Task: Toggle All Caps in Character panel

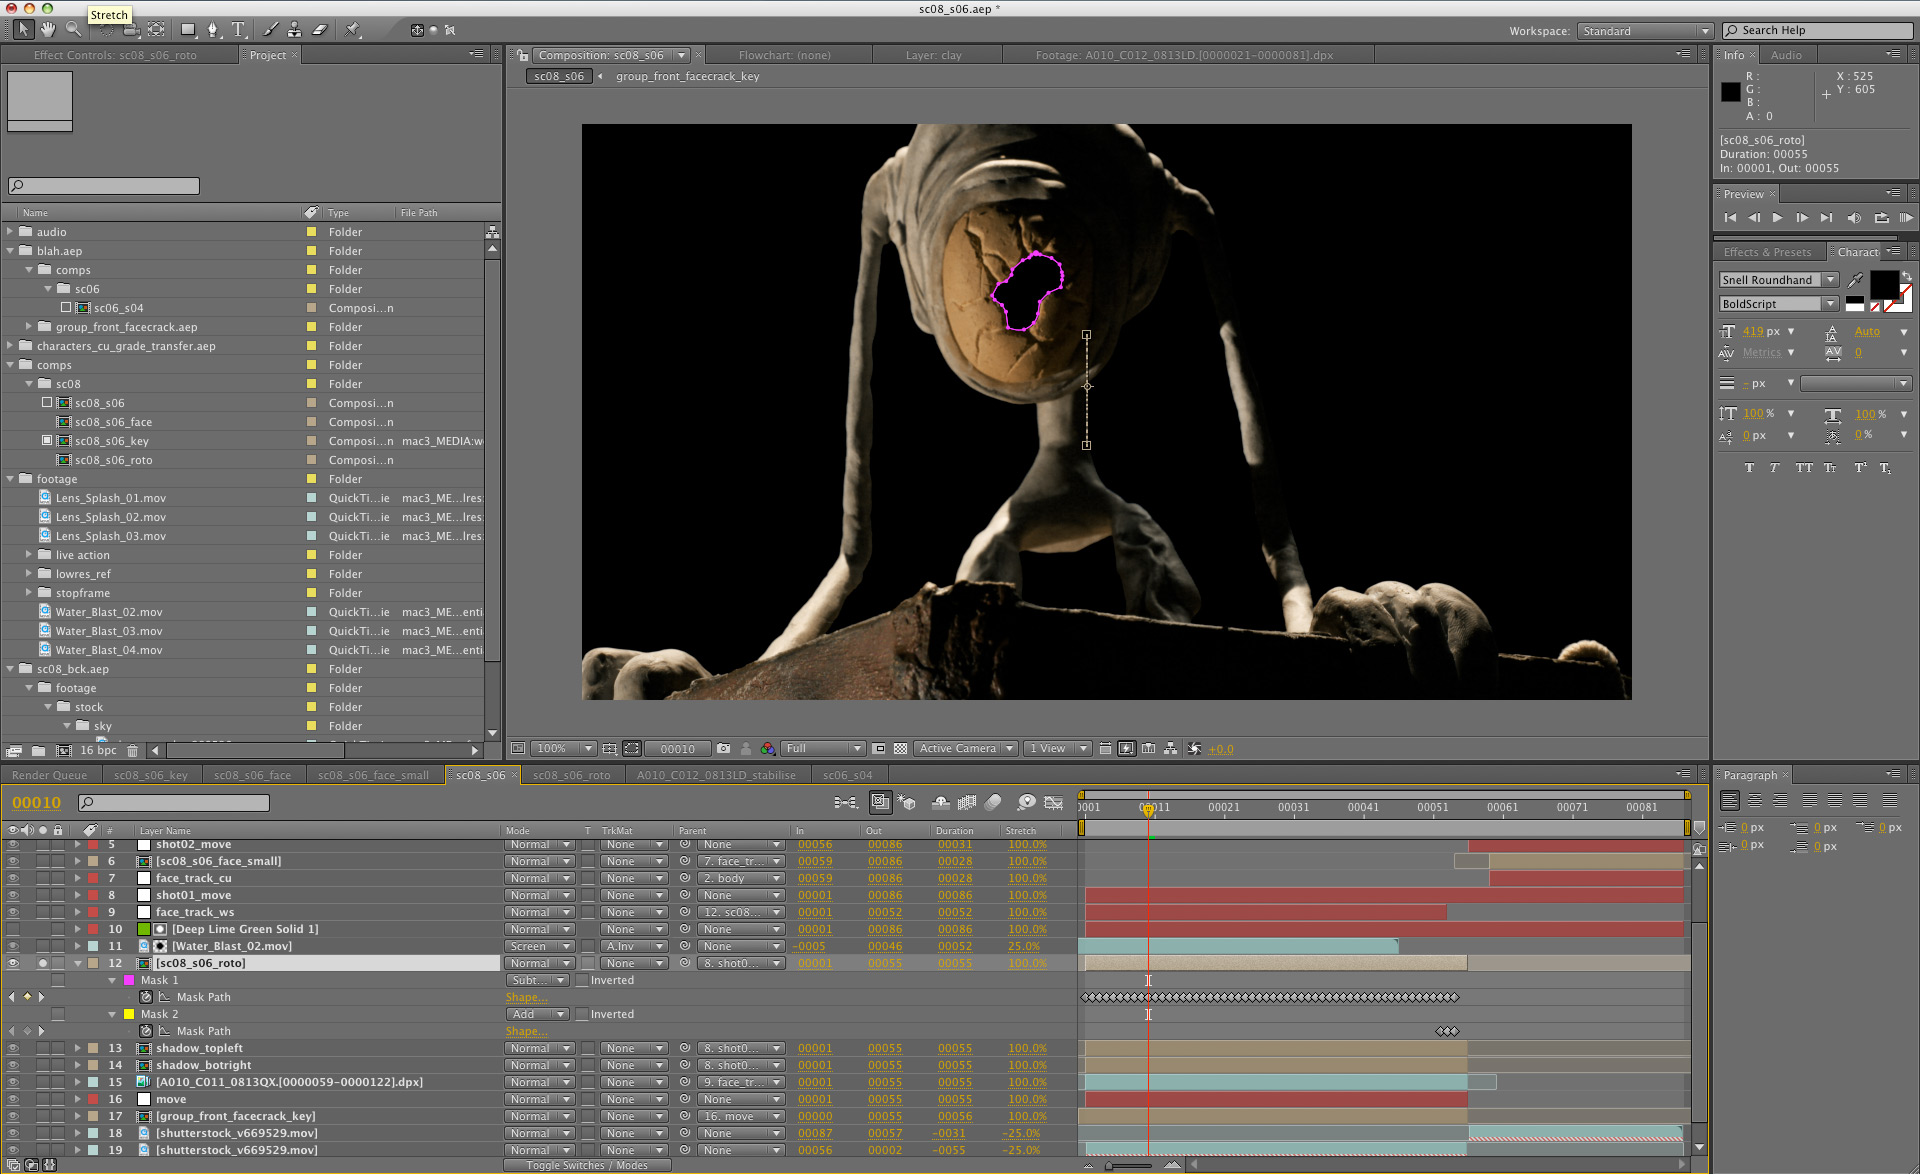Action: click(1803, 467)
